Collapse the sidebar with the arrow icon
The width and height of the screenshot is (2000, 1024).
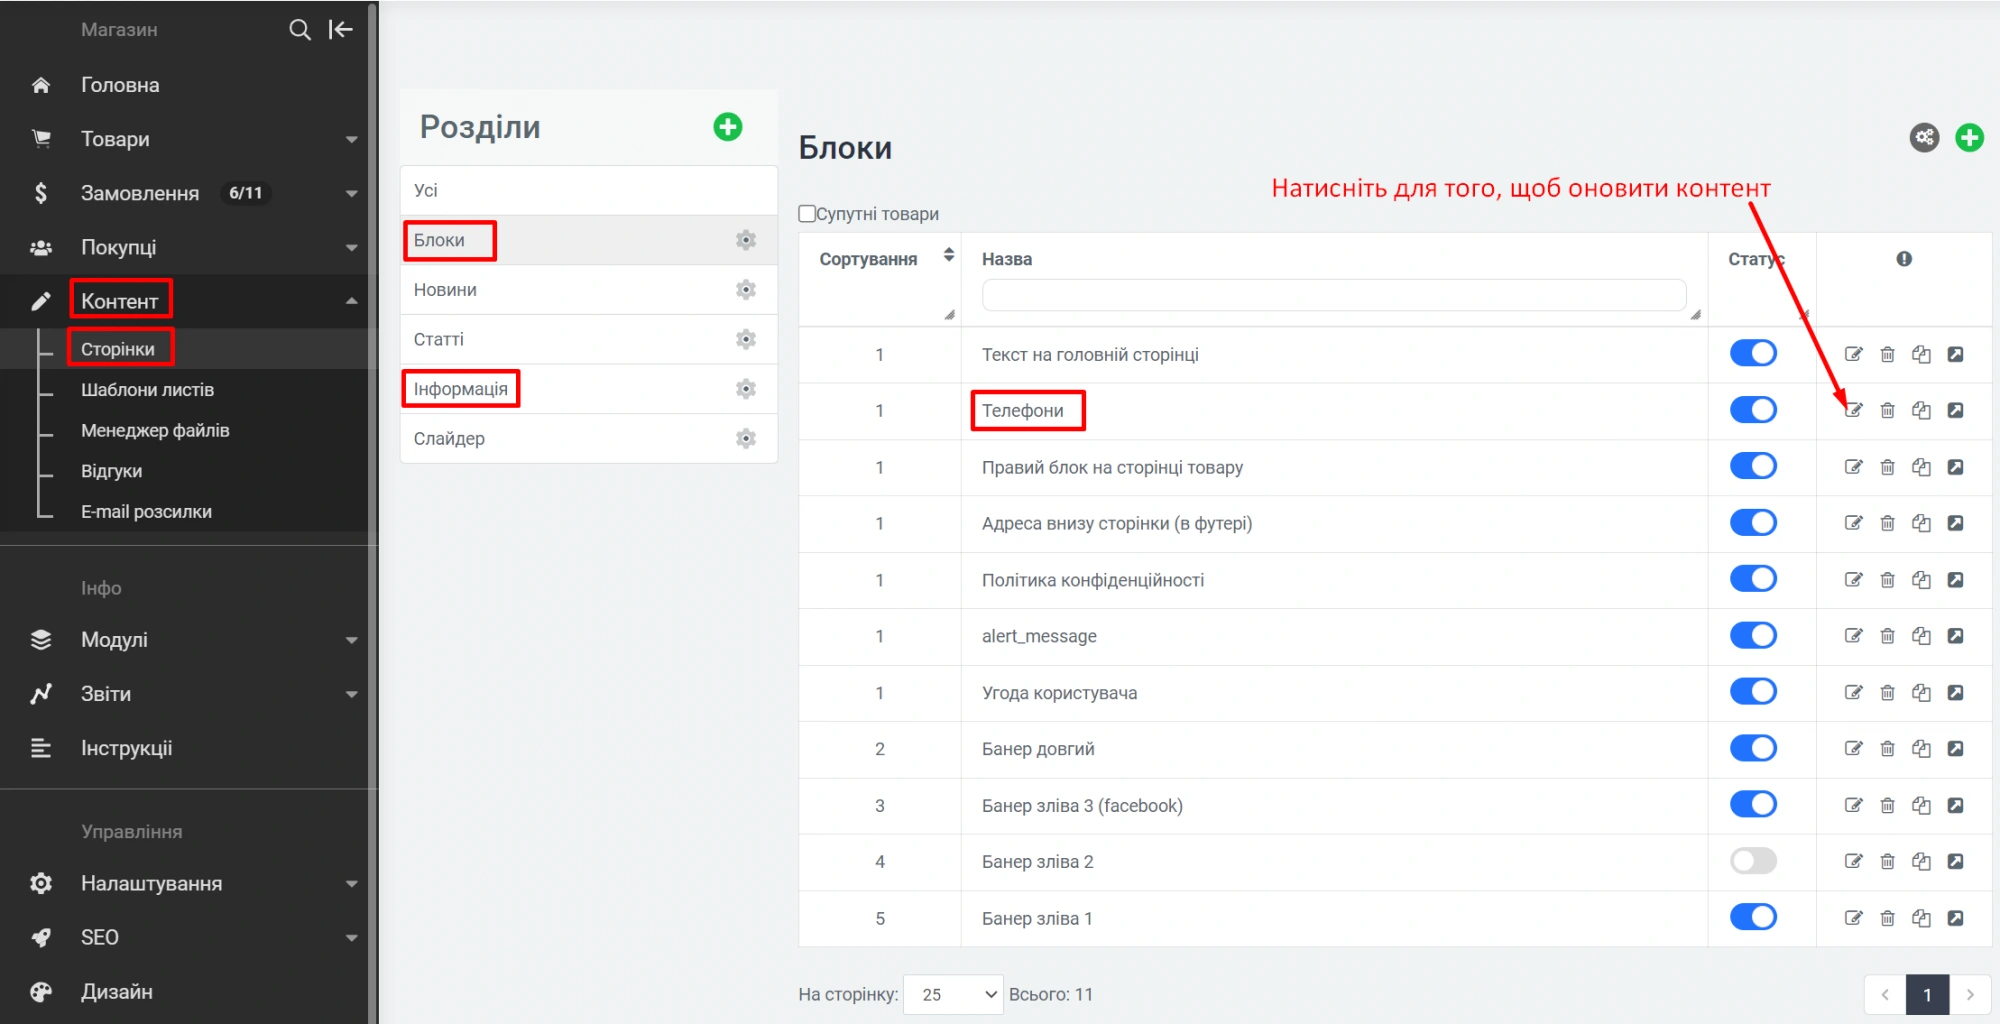pyautogui.click(x=341, y=30)
